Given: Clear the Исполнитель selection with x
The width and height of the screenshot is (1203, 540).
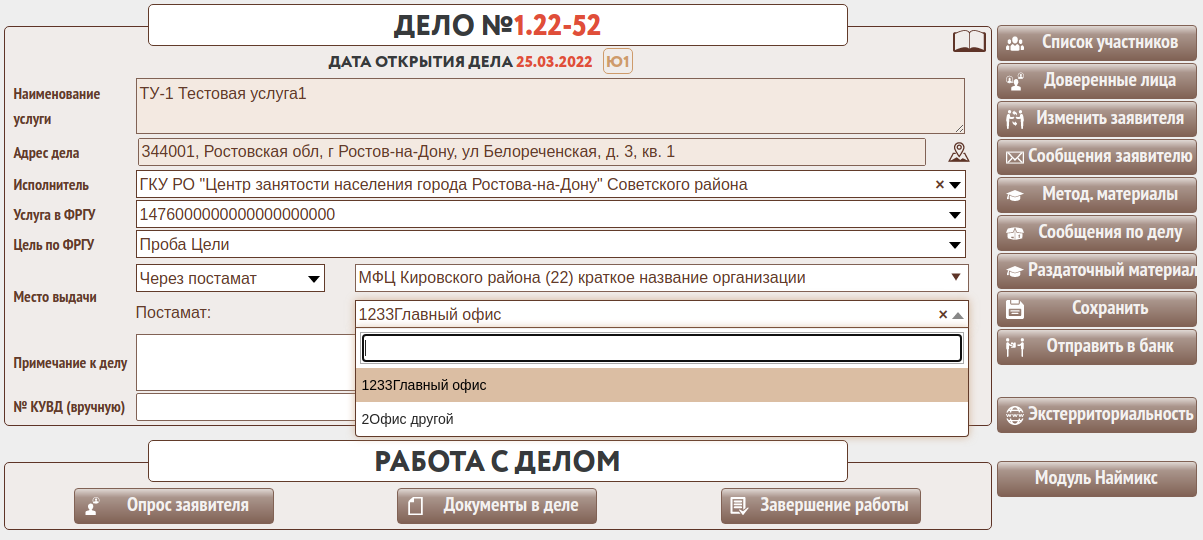Looking at the screenshot, I should pyautogui.click(x=939, y=185).
